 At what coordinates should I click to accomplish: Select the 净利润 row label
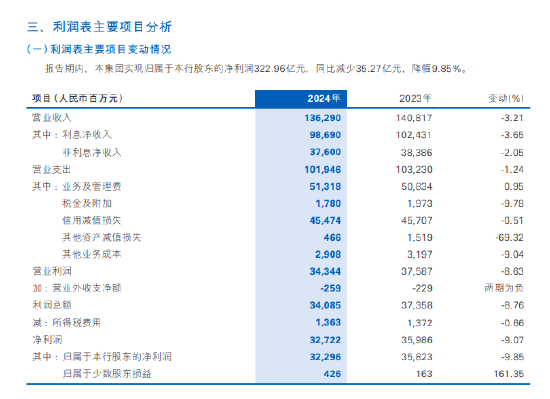(x=47, y=340)
